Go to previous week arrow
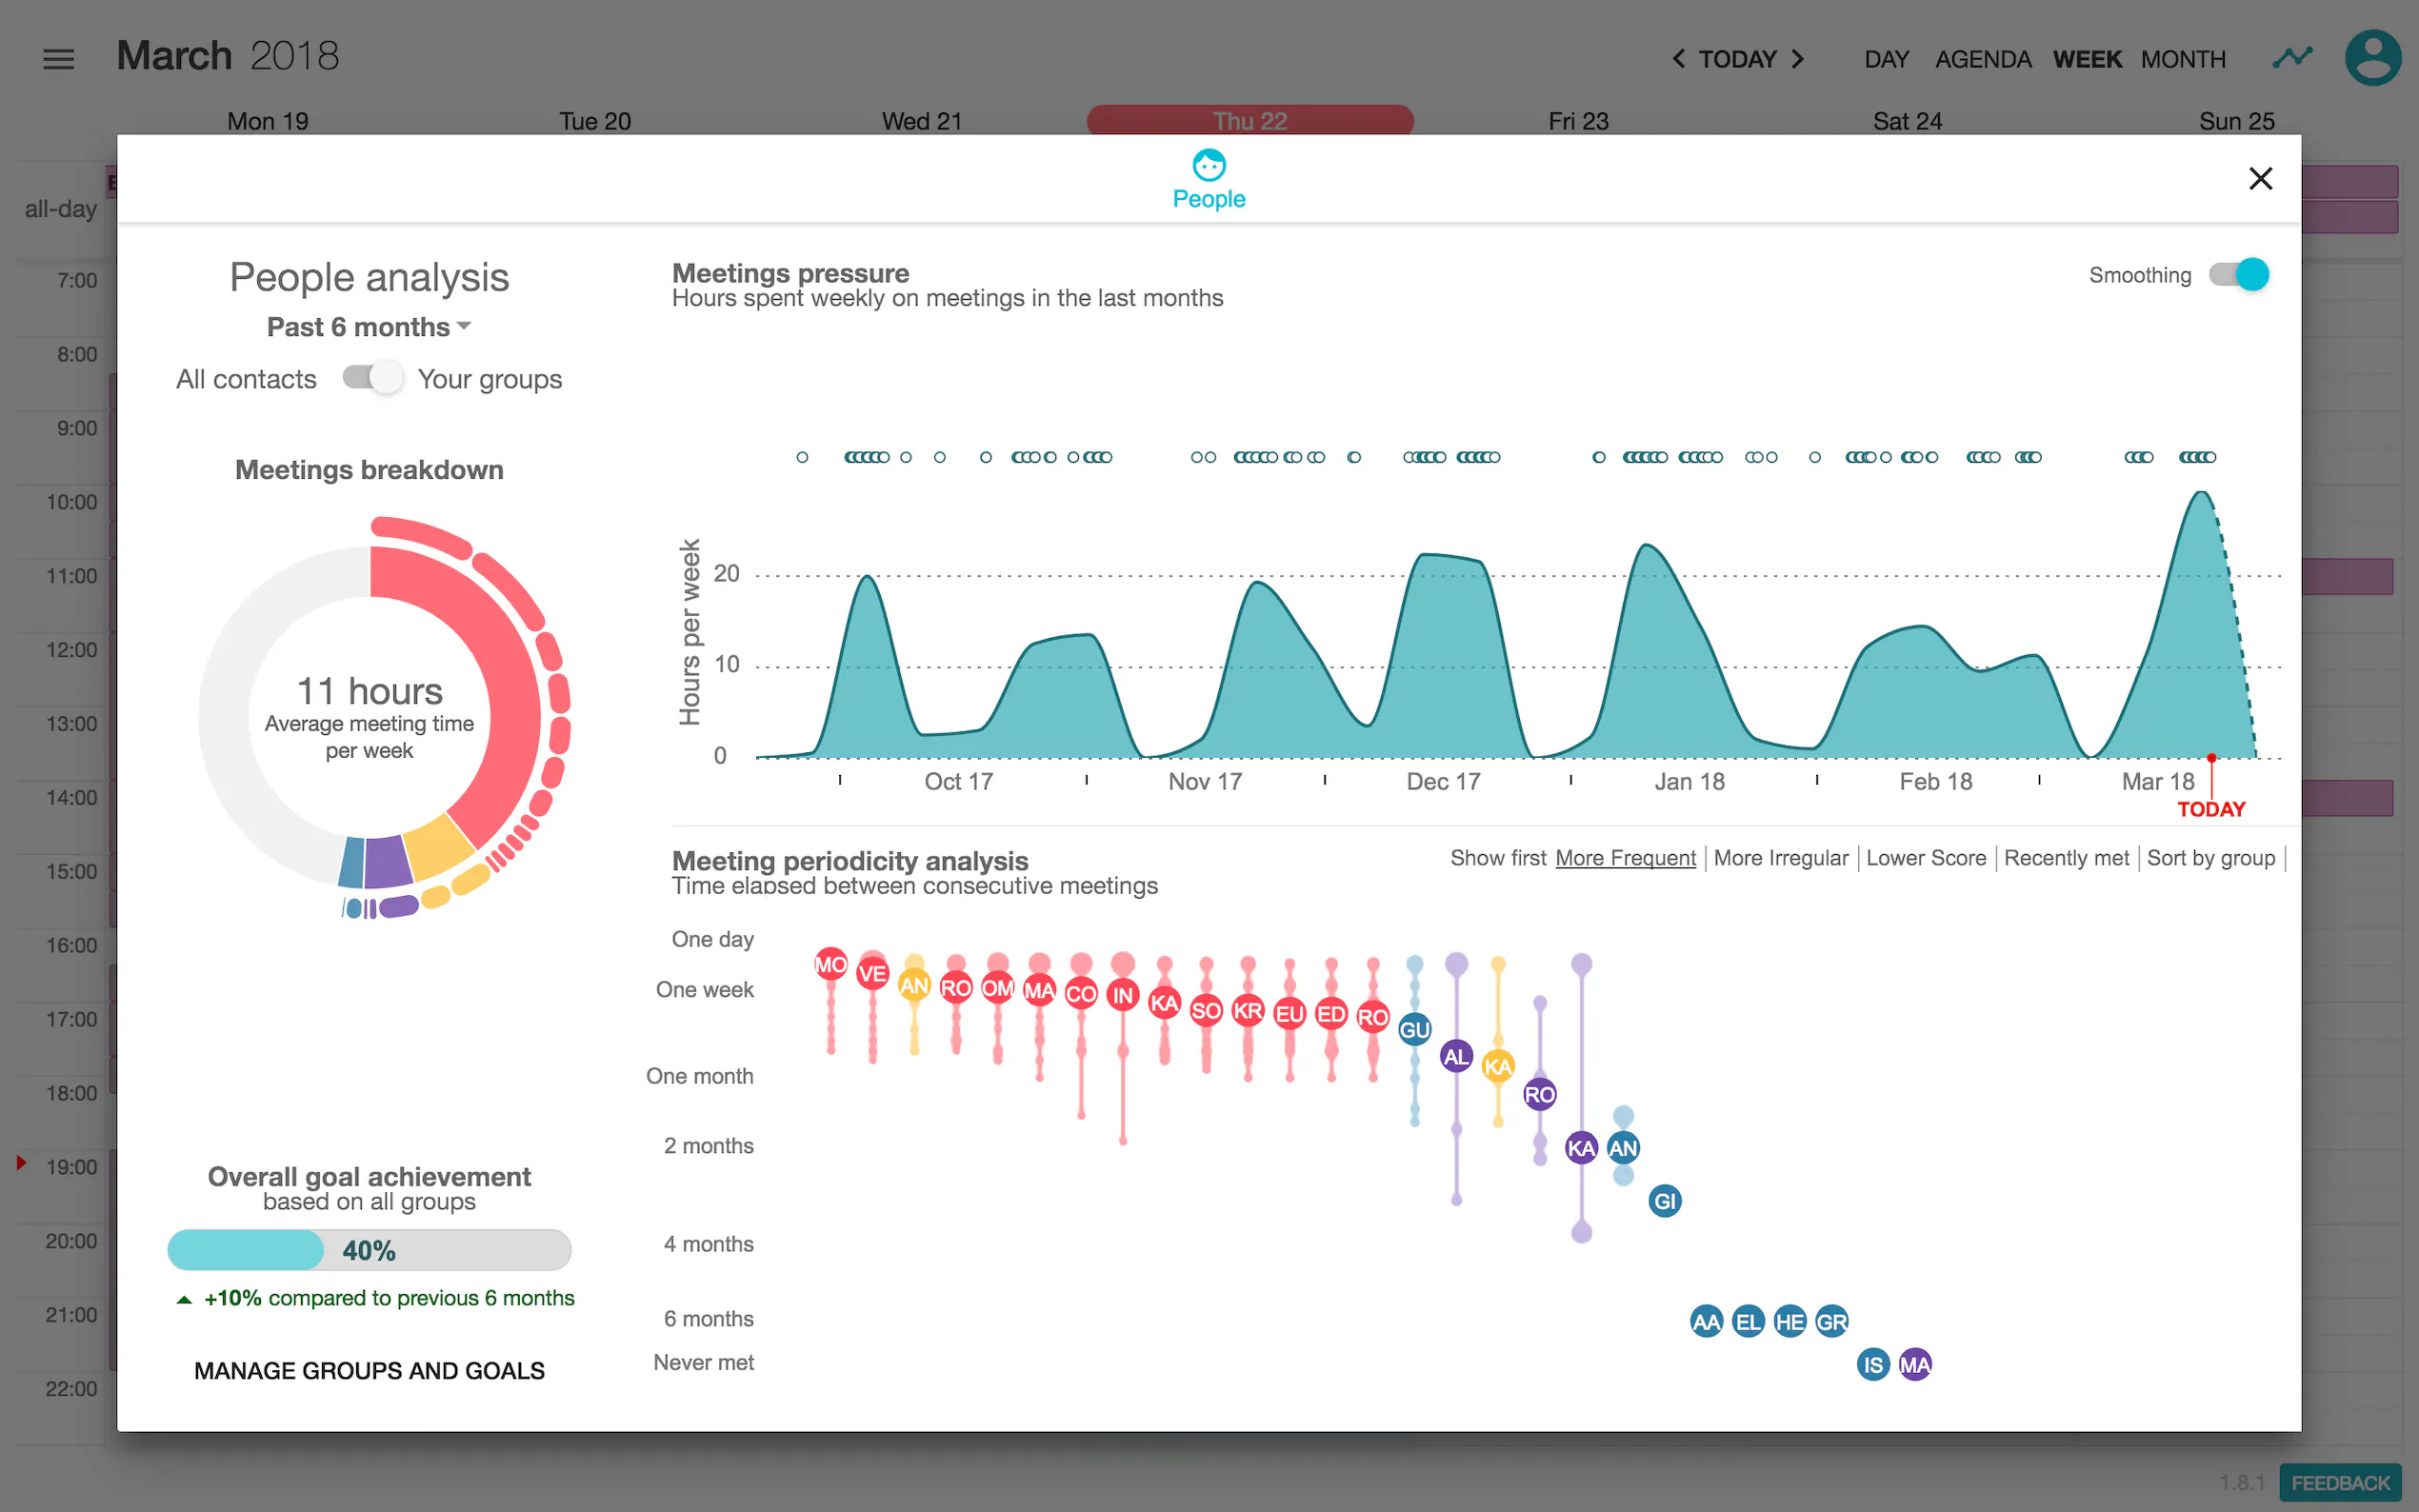This screenshot has width=2419, height=1512. tap(1679, 59)
